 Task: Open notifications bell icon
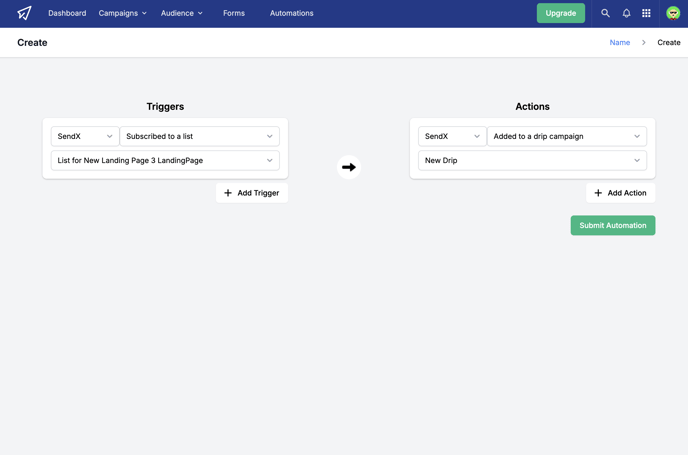click(x=626, y=13)
